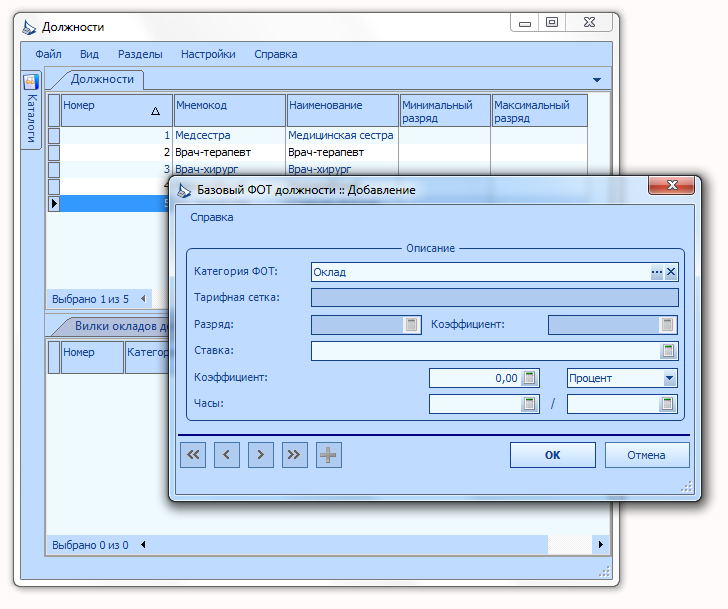Click Мнемокод column header
The image size is (728, 609).
(229, 110)
